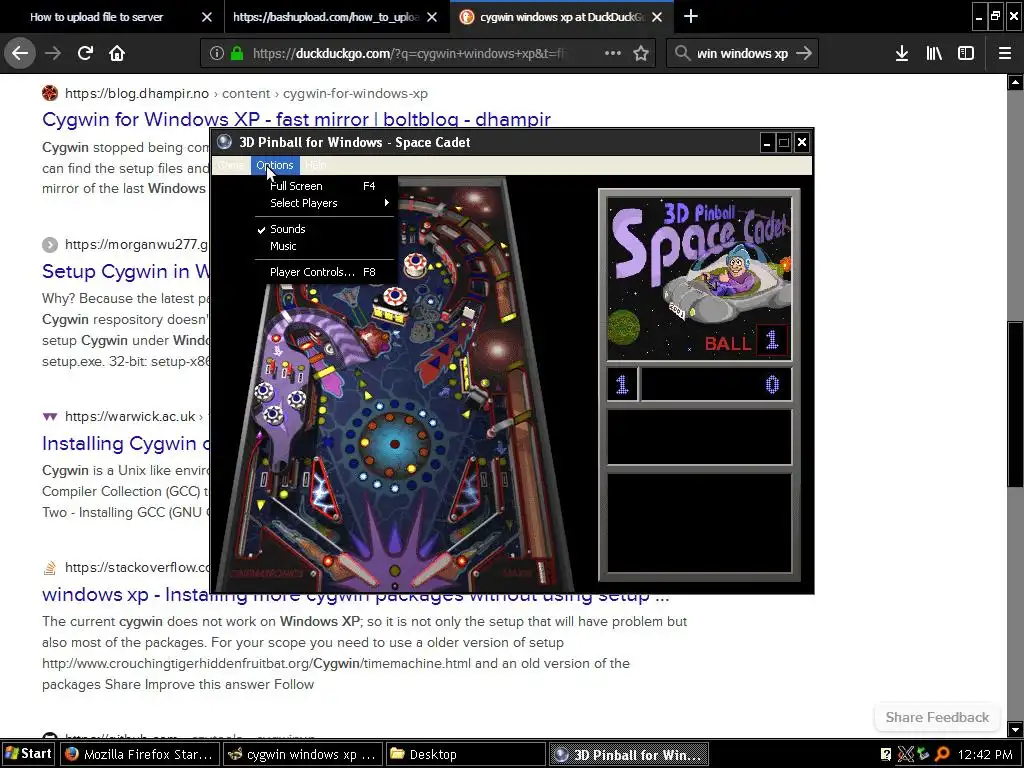Close the cygwin DuckDuckGo tab
1024x768 pixels.
pyautogui.click(x=657, y=17)
